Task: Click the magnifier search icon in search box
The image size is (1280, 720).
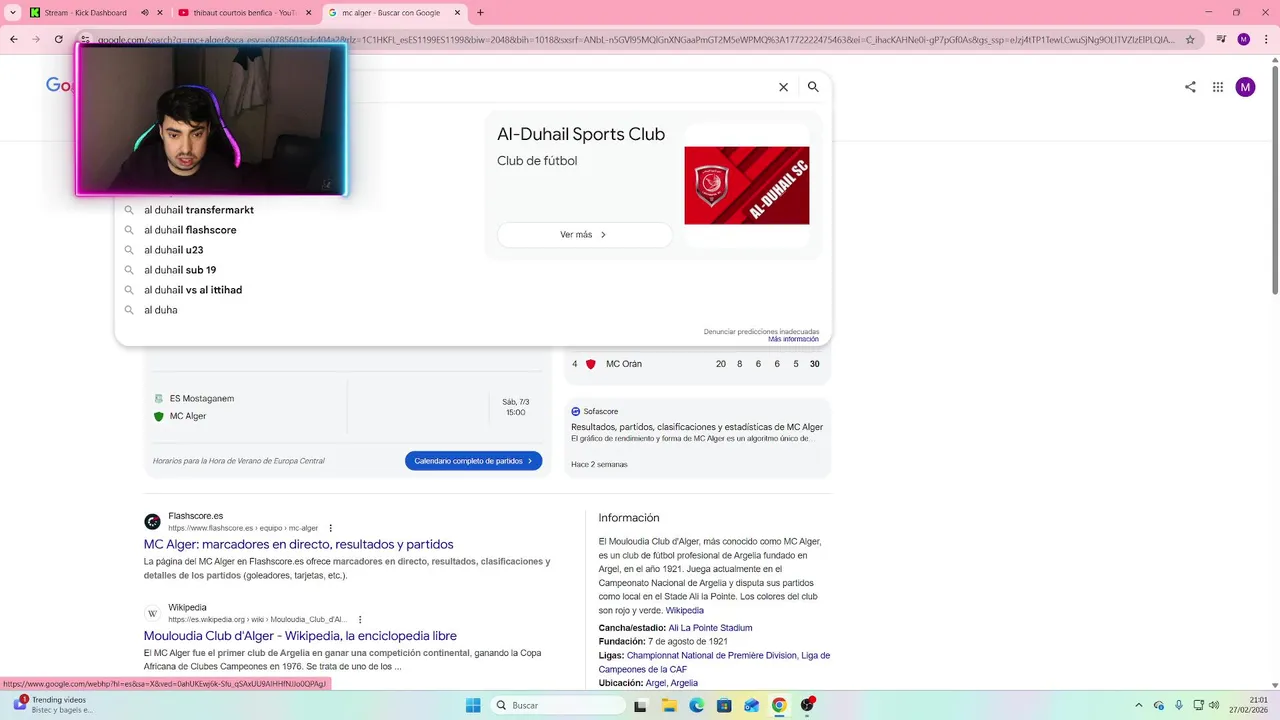Action: pyautogui.click(x=813, y=87)
